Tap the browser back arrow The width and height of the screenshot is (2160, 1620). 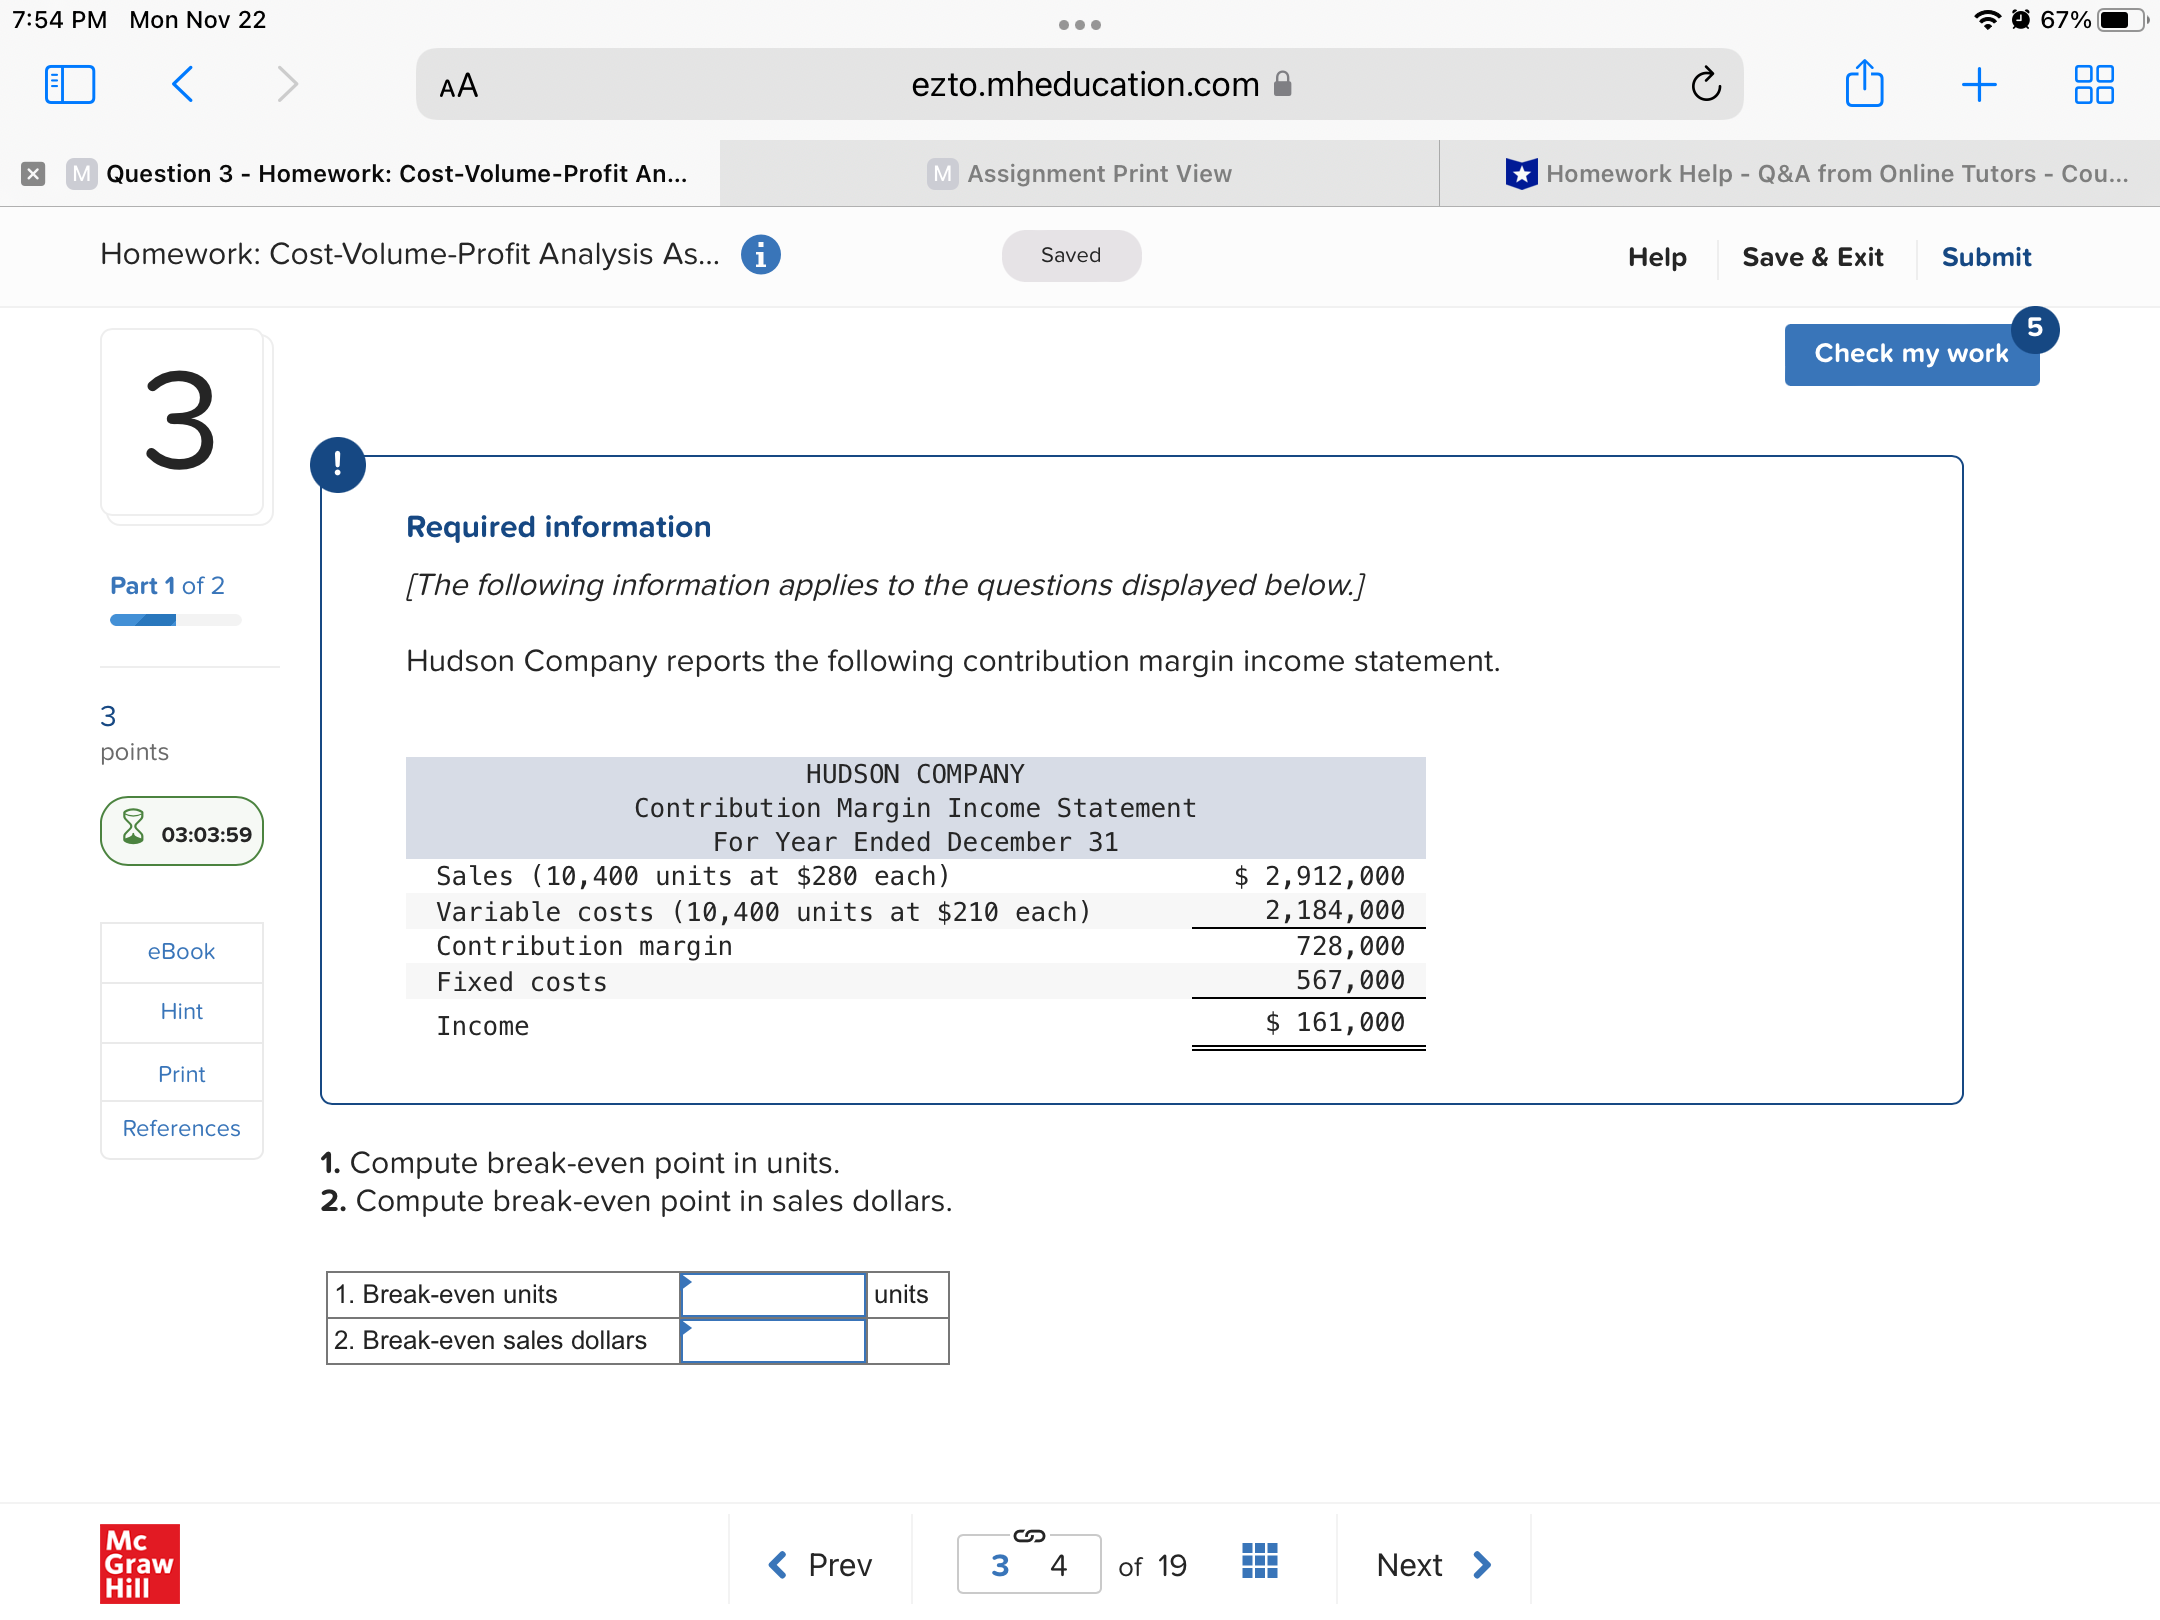click(x=182, y=85)
